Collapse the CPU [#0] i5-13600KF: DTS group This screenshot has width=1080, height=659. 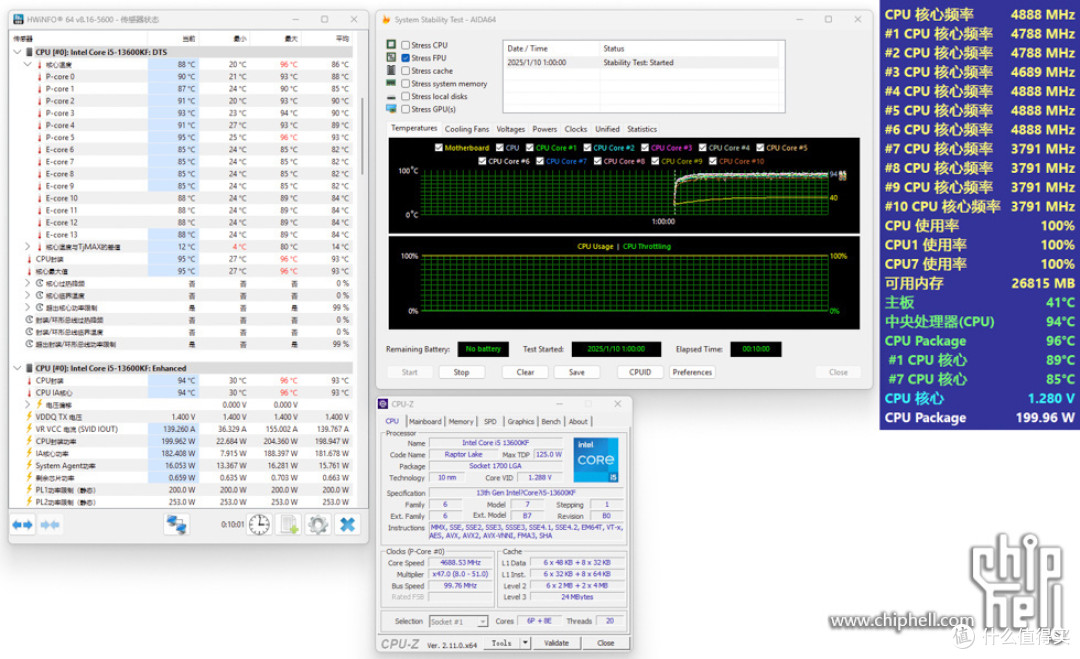(17, 52)
